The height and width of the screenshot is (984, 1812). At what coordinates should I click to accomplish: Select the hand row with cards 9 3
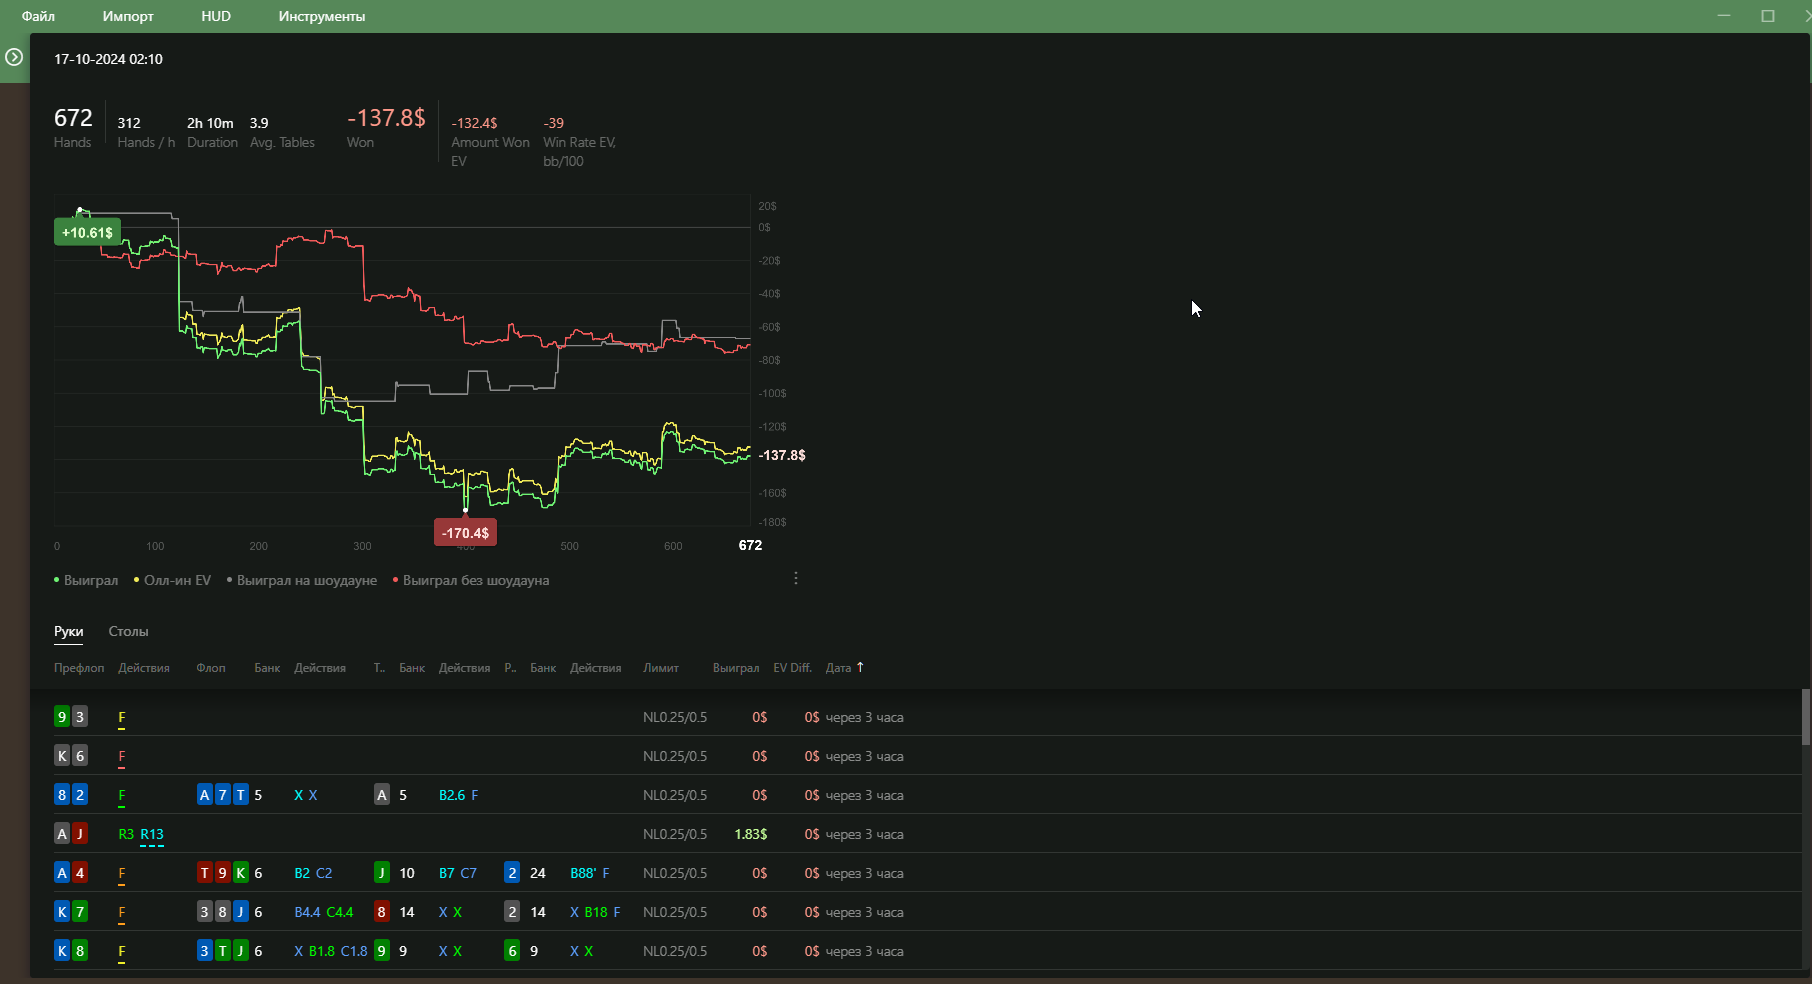tap(916, 717)
